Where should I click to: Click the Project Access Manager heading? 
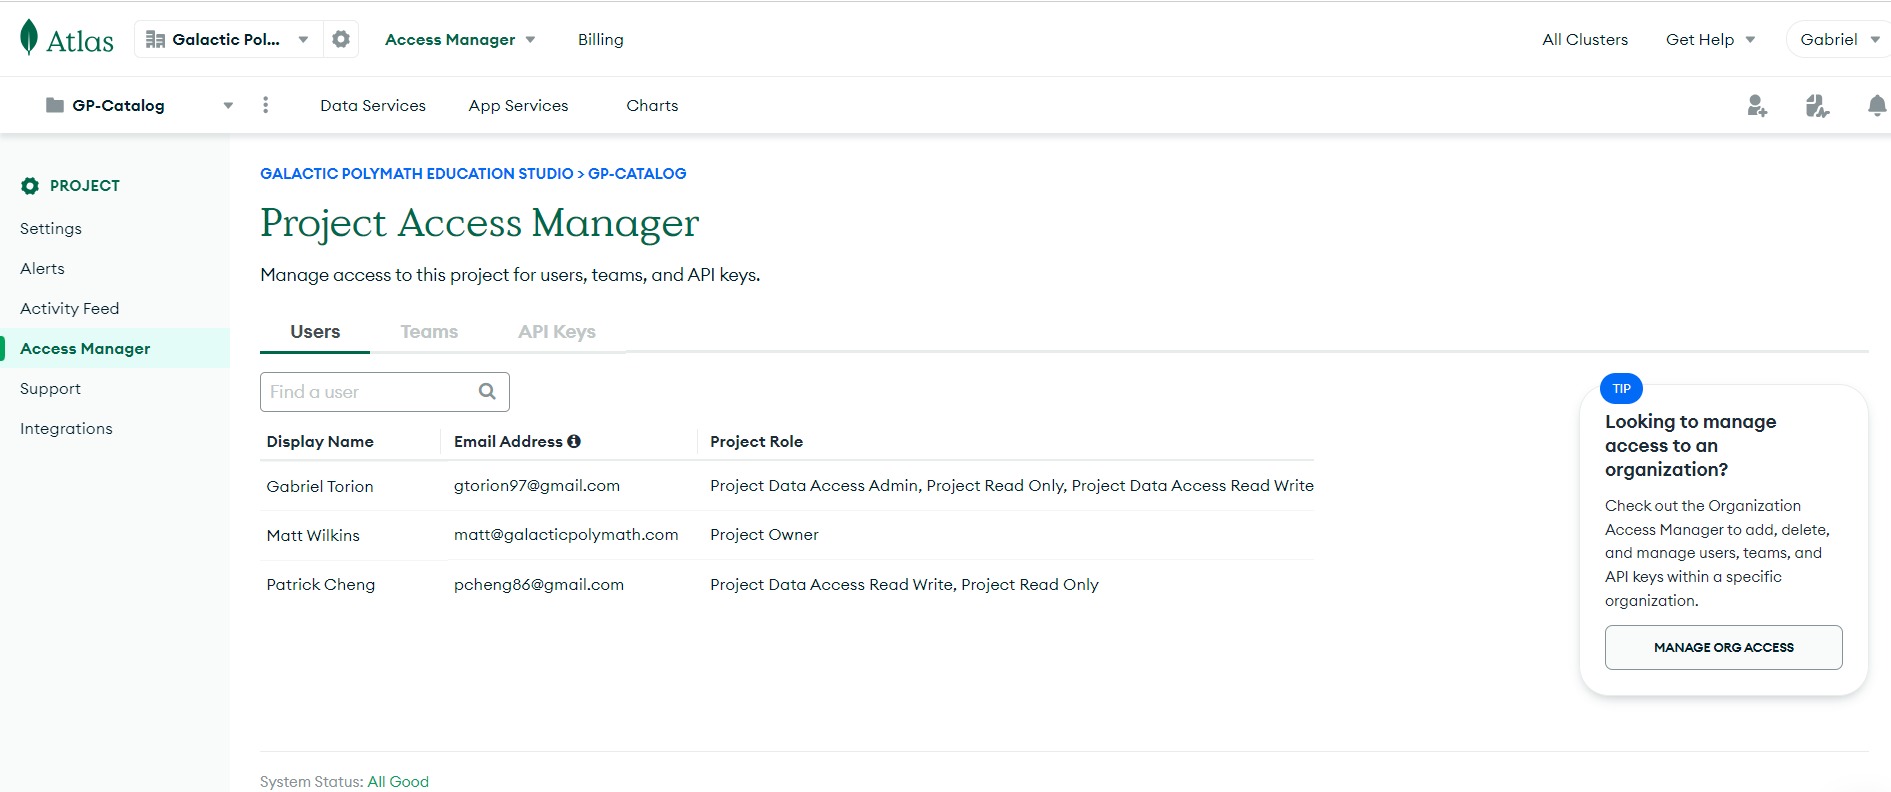[480, 223]
